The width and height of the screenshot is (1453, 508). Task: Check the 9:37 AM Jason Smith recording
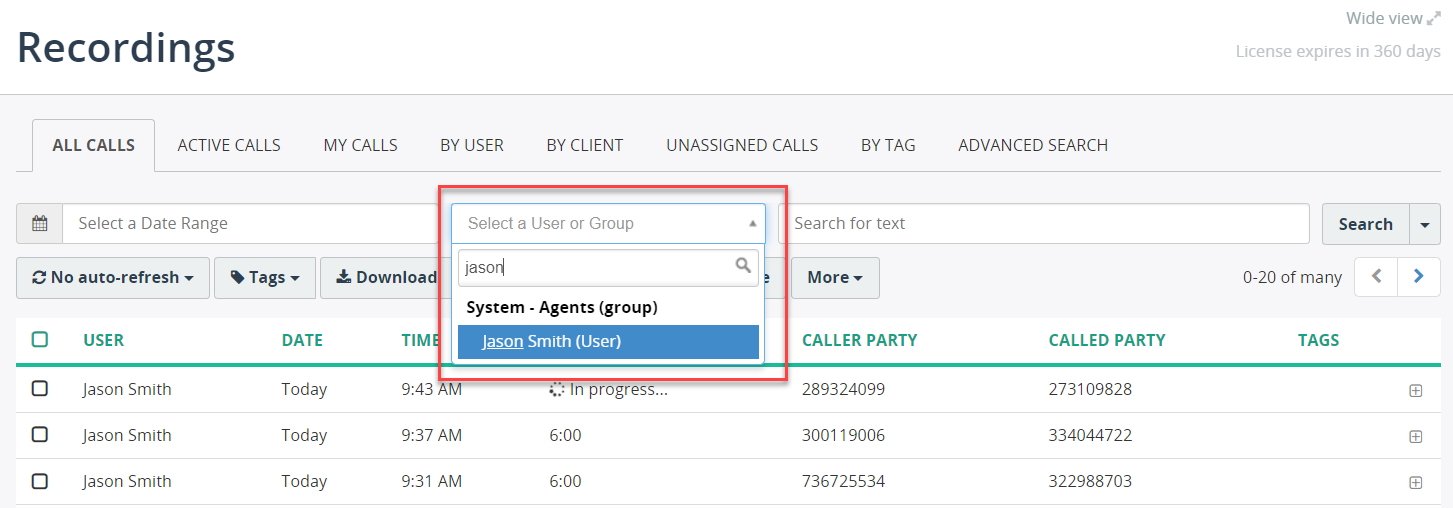coord(40,435)
